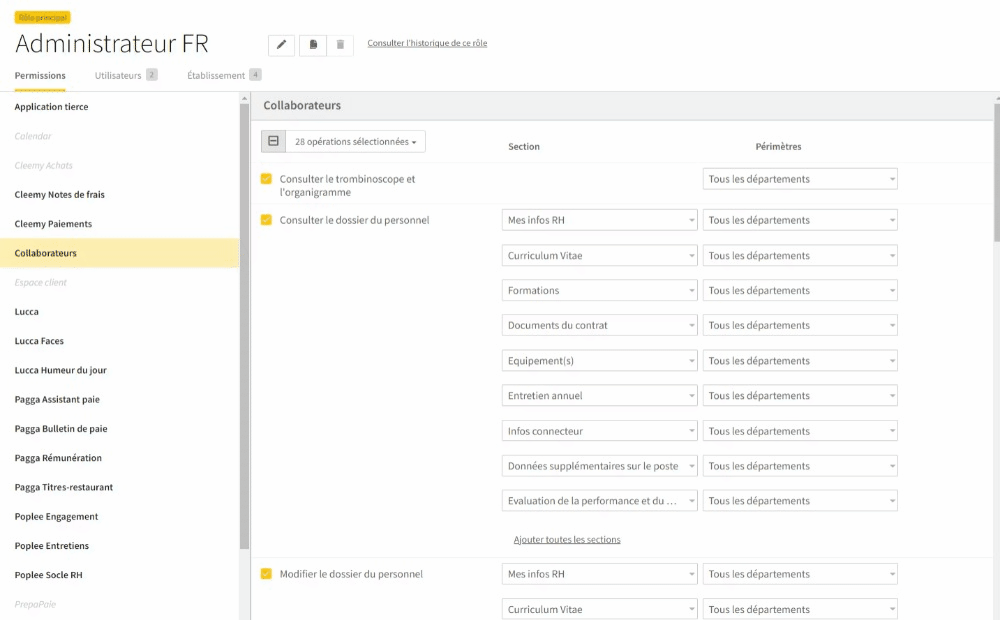Click the deselect-all operations minus box

(273, 142)
